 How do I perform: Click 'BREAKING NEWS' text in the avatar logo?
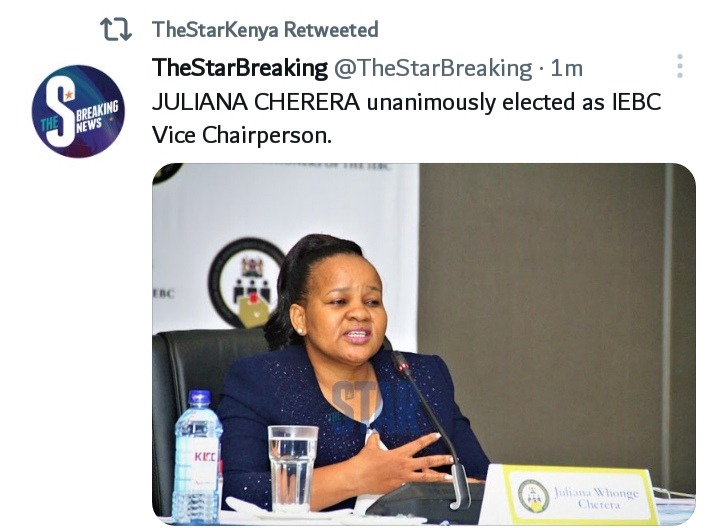coord(97,117)
